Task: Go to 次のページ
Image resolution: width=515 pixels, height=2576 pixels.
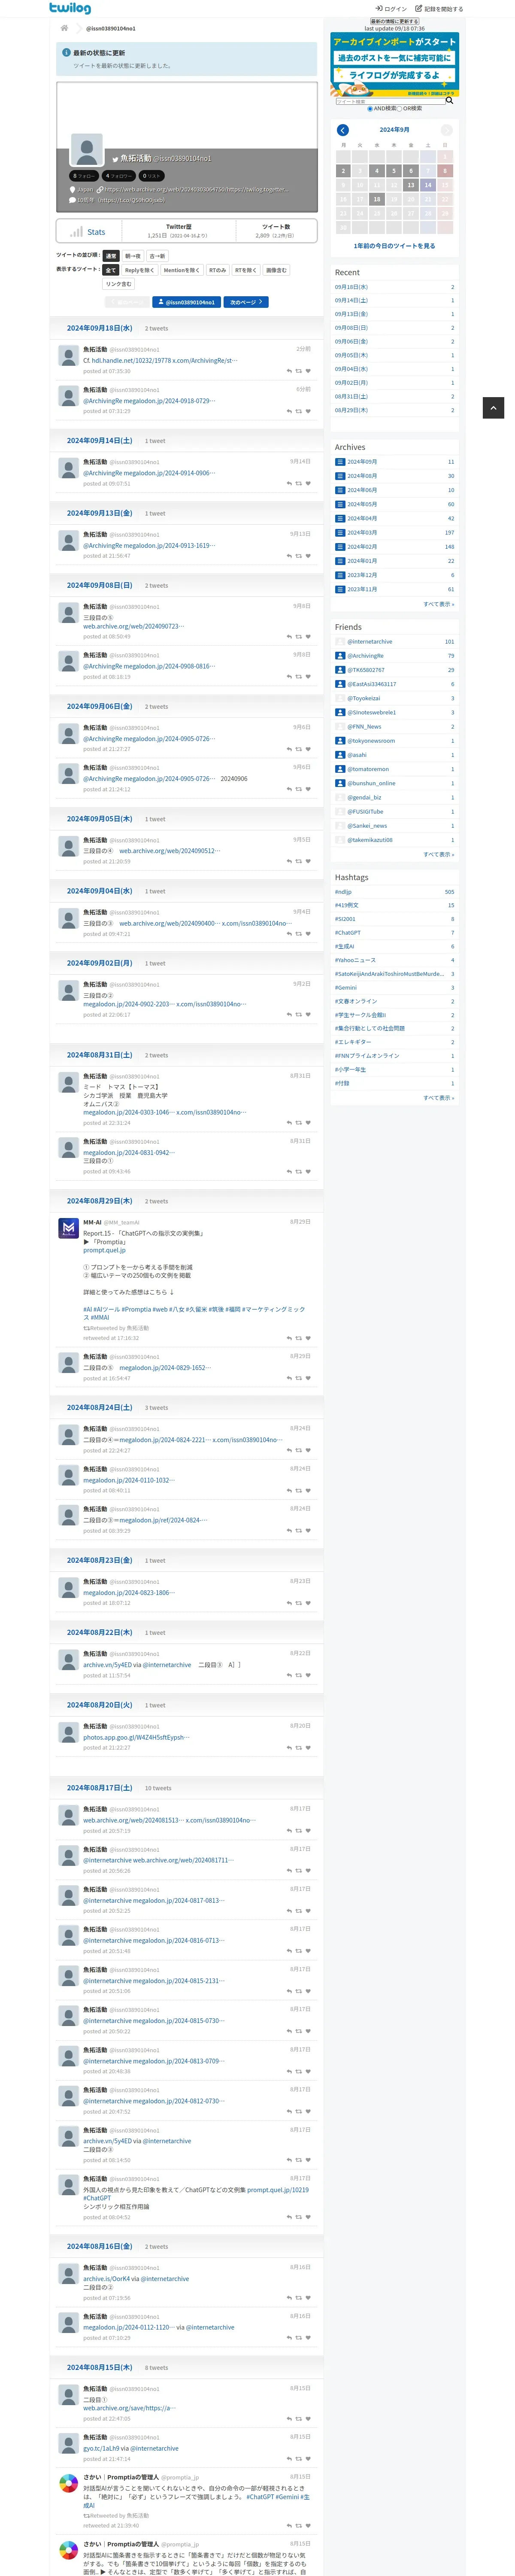Action: (x=246, y=302)
